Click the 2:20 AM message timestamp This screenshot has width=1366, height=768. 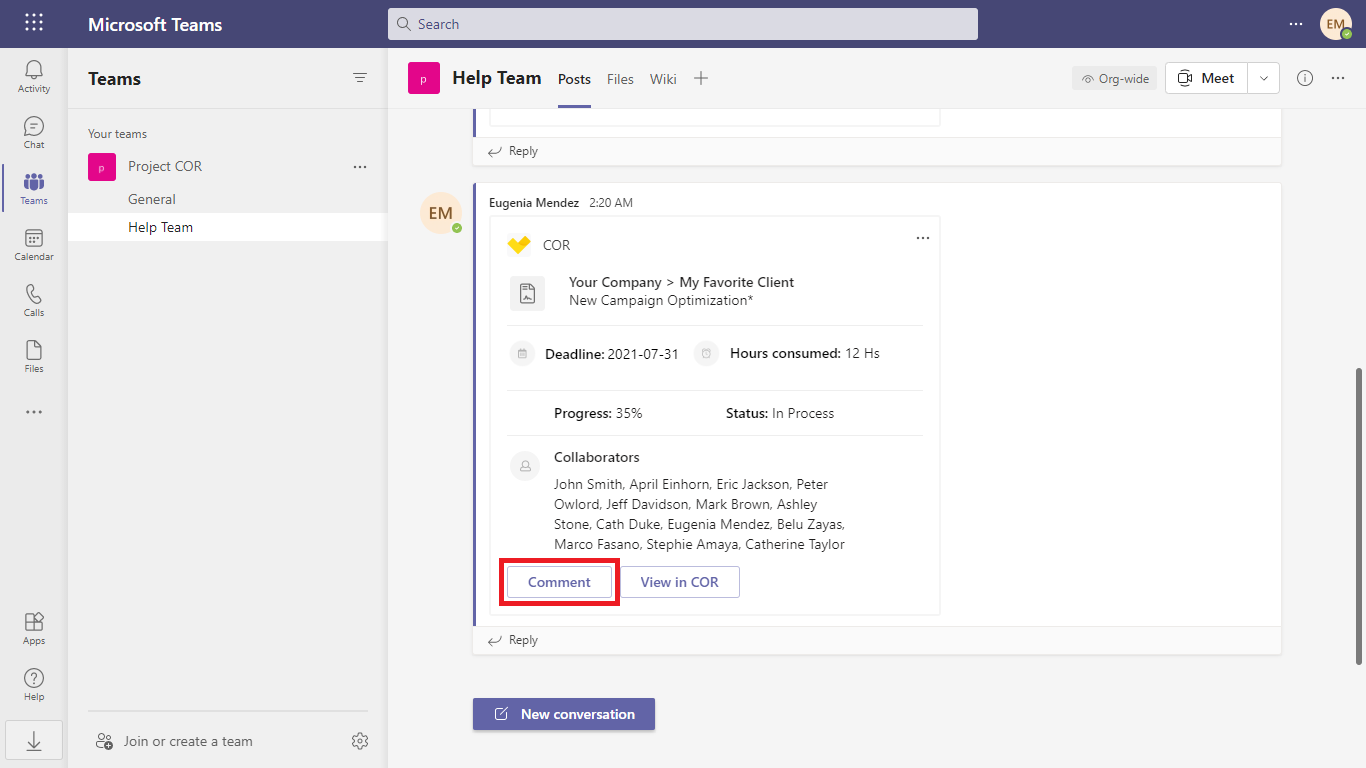point(611,203)
